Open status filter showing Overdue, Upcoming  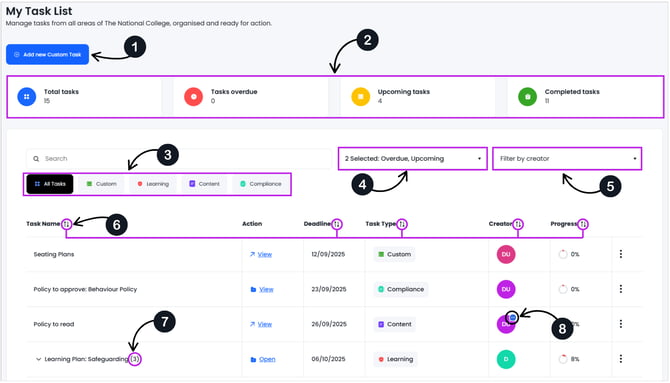(413, 159)
